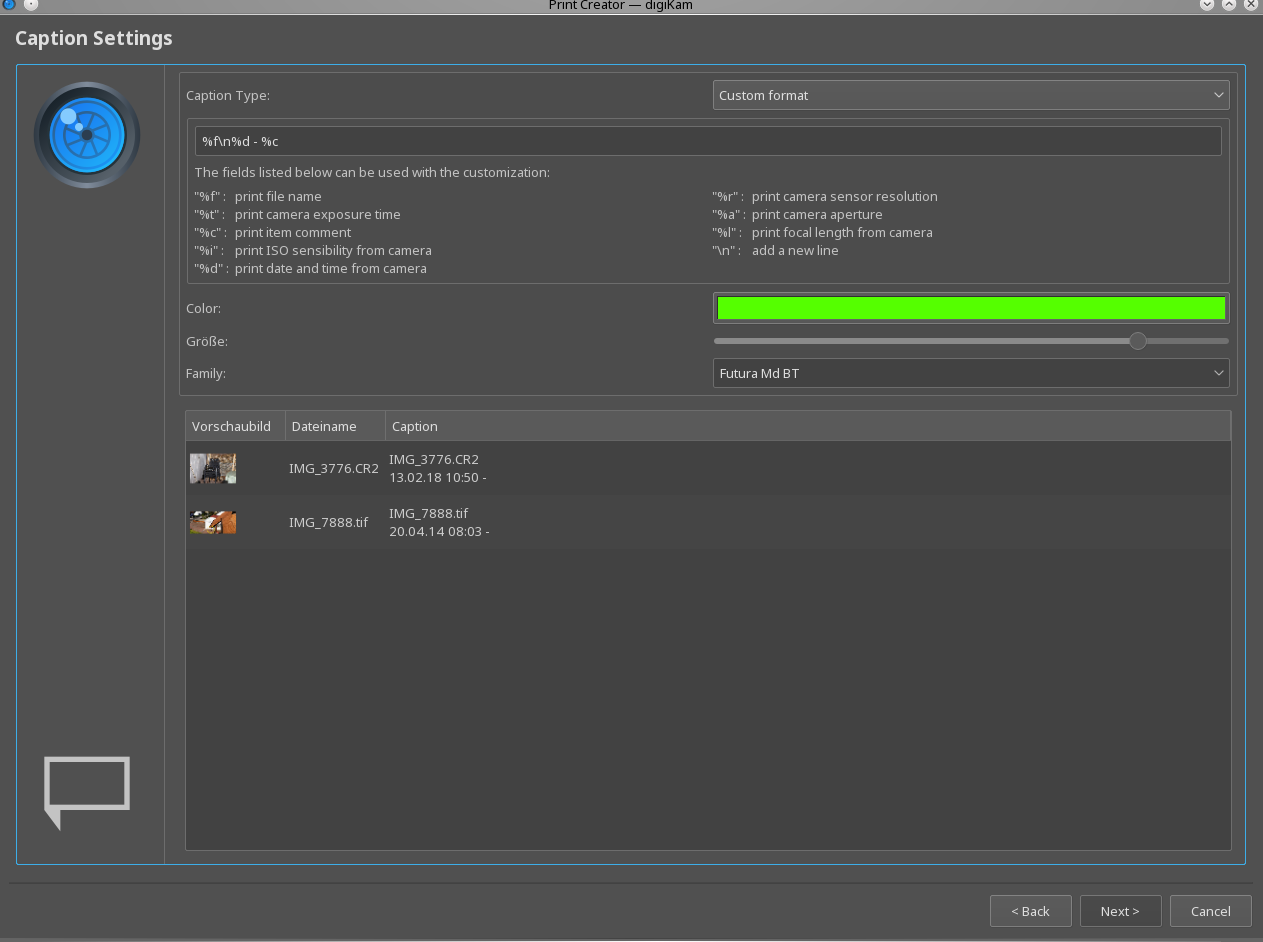Sort by the Dateiname column header

point(324,426)
